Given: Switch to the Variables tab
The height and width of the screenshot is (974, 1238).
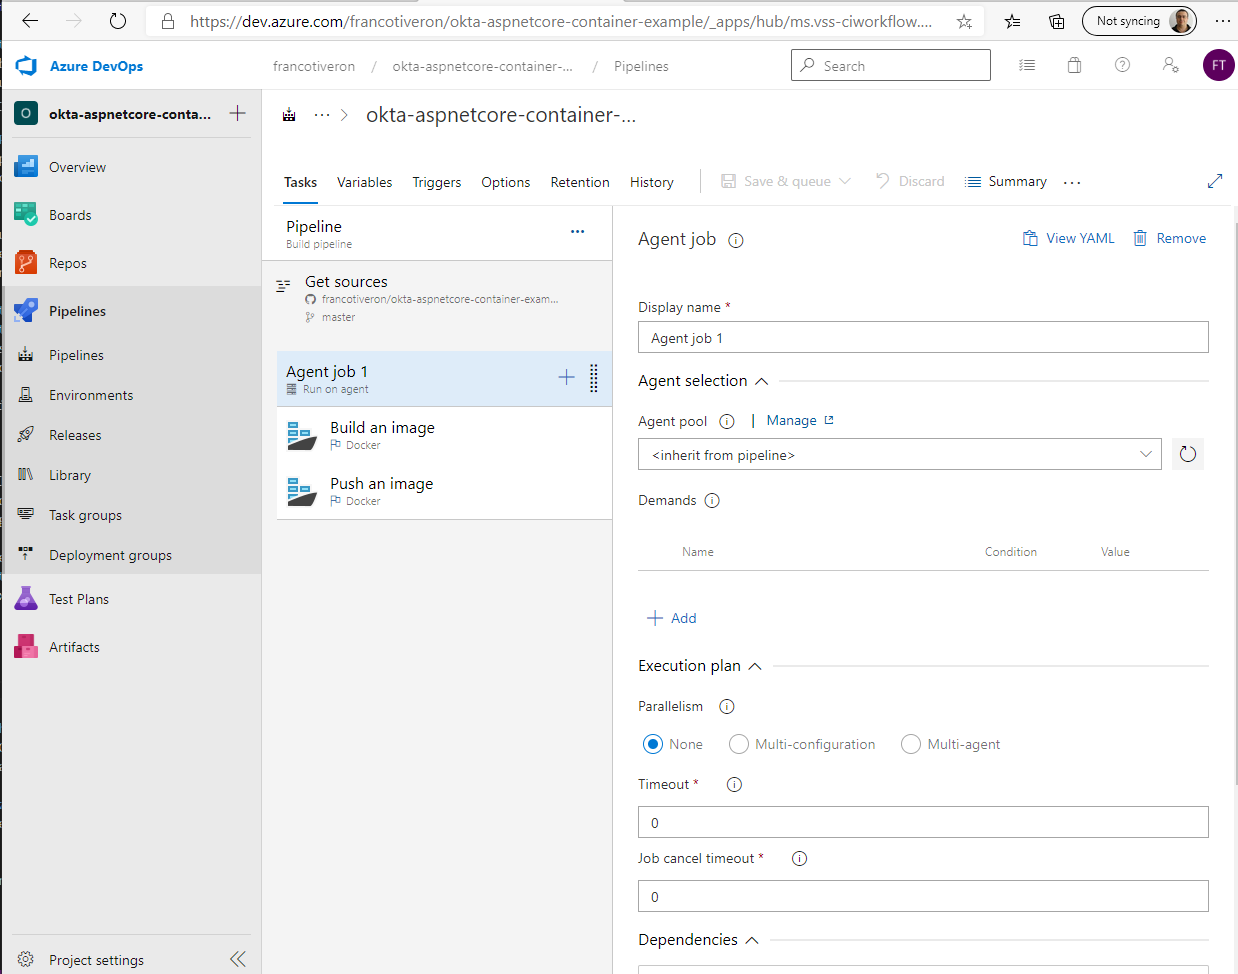Looking at the screenshot, I should 364,182.
